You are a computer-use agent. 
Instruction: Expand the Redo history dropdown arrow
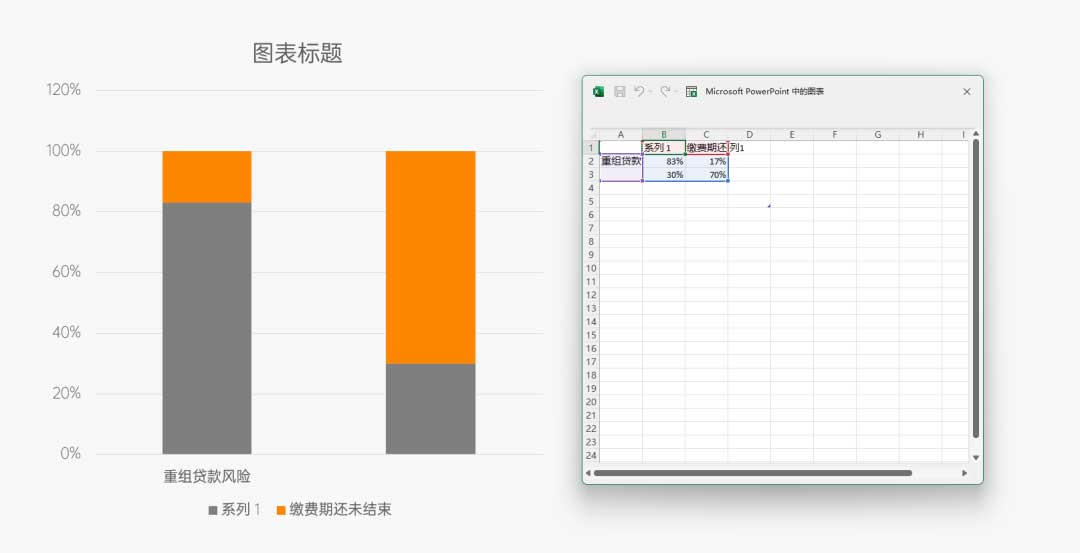(x=676, y=92)
